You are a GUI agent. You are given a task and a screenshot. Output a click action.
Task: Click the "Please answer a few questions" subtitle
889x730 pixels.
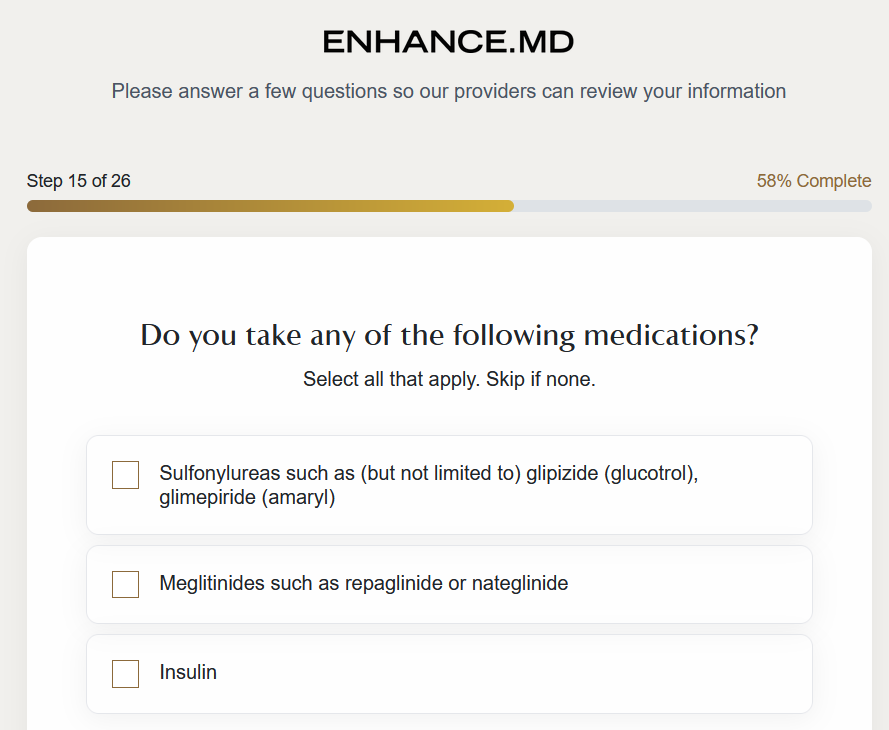(x=448, y=92)
